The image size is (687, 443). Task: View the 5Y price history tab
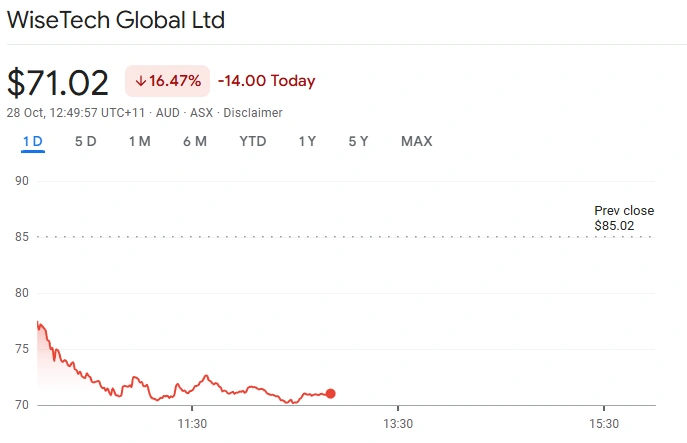(x=358, y=141)
